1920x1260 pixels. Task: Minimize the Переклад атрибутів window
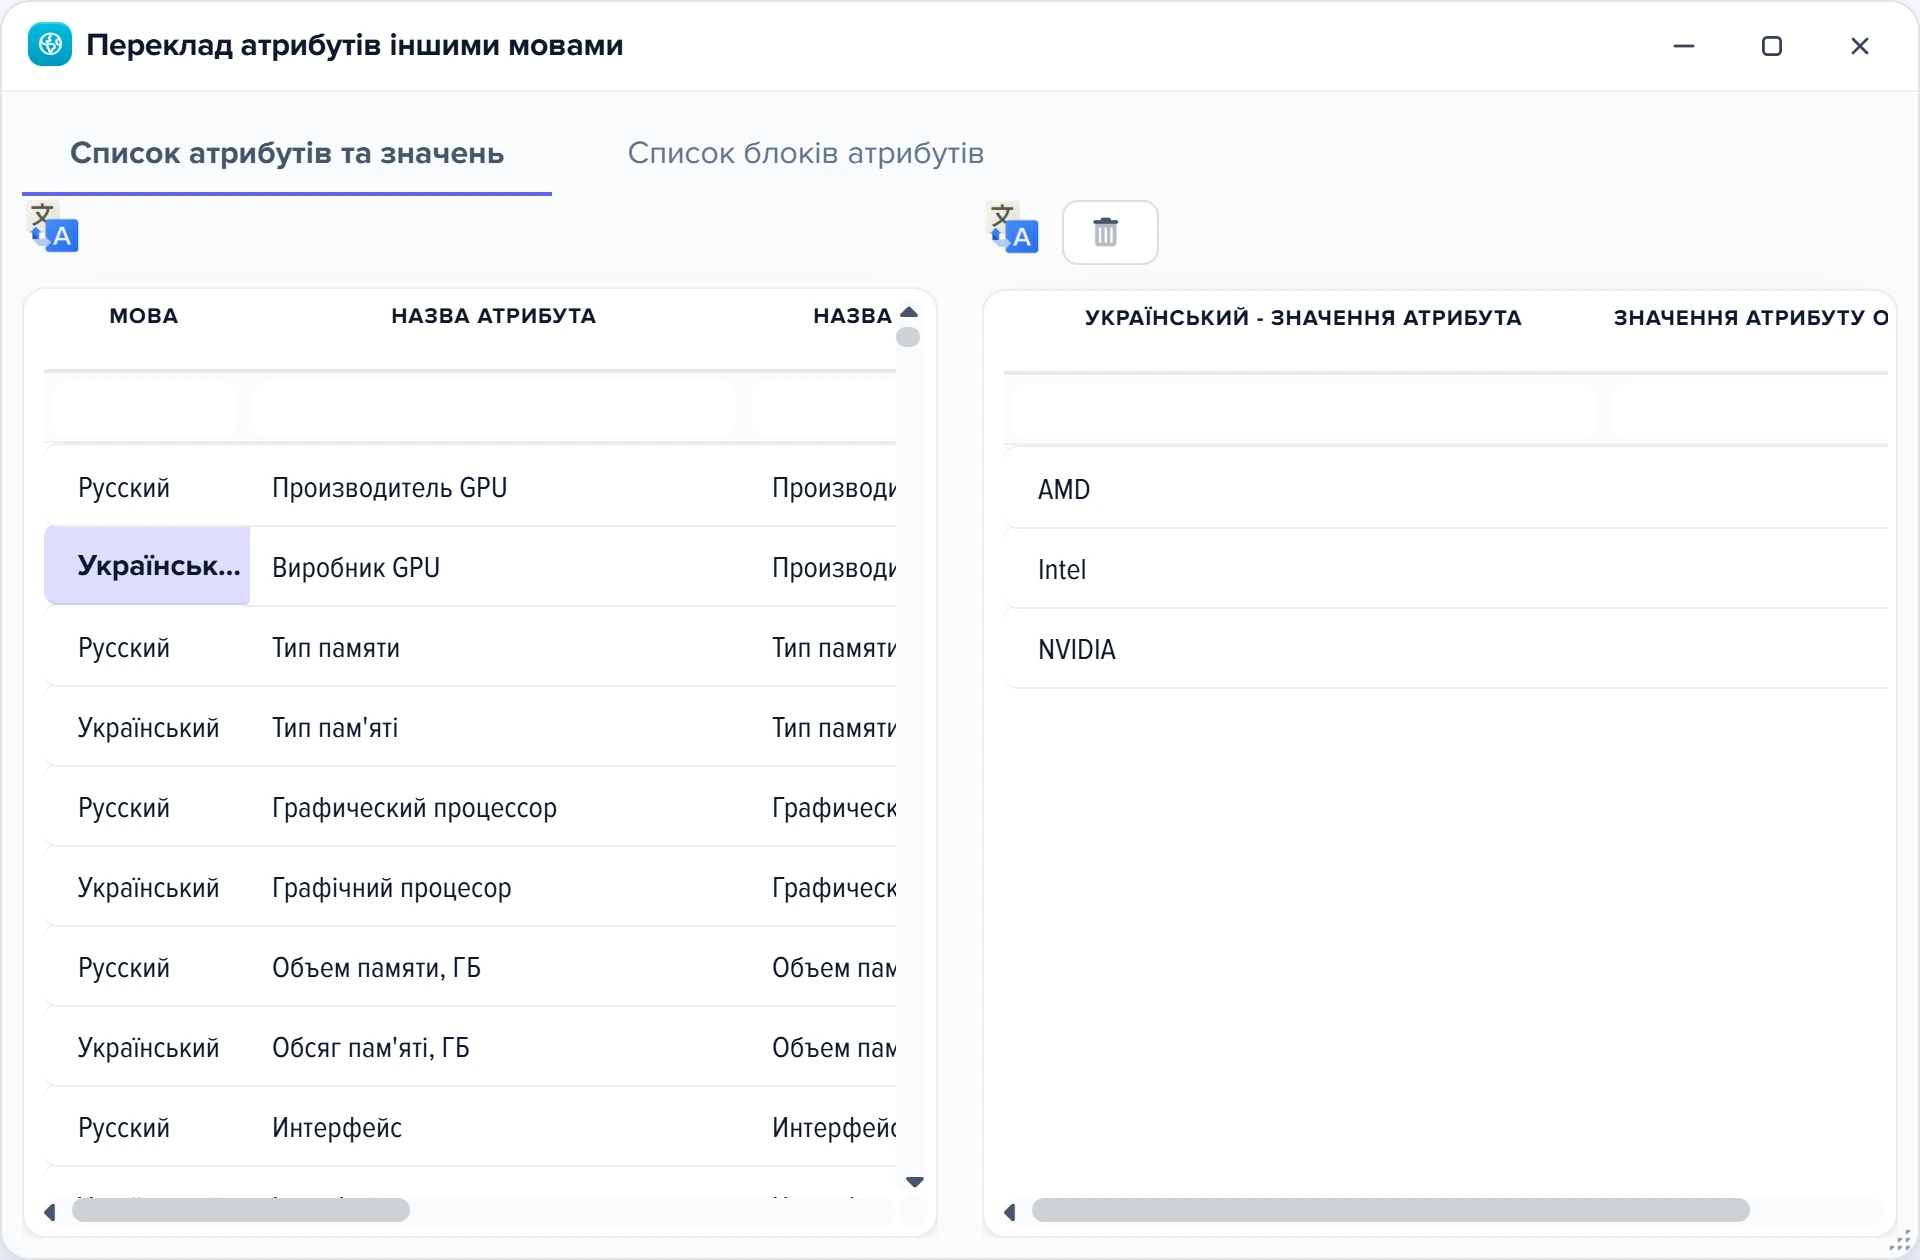[x=1684, y=46]
